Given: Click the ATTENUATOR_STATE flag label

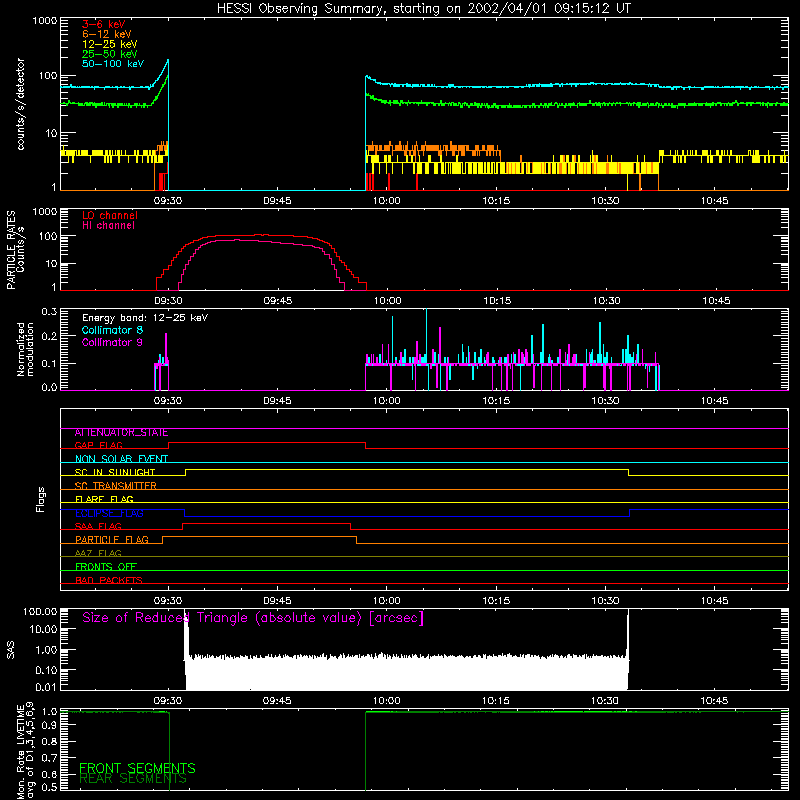Looking at the screenshot, I should click(121, 433).
